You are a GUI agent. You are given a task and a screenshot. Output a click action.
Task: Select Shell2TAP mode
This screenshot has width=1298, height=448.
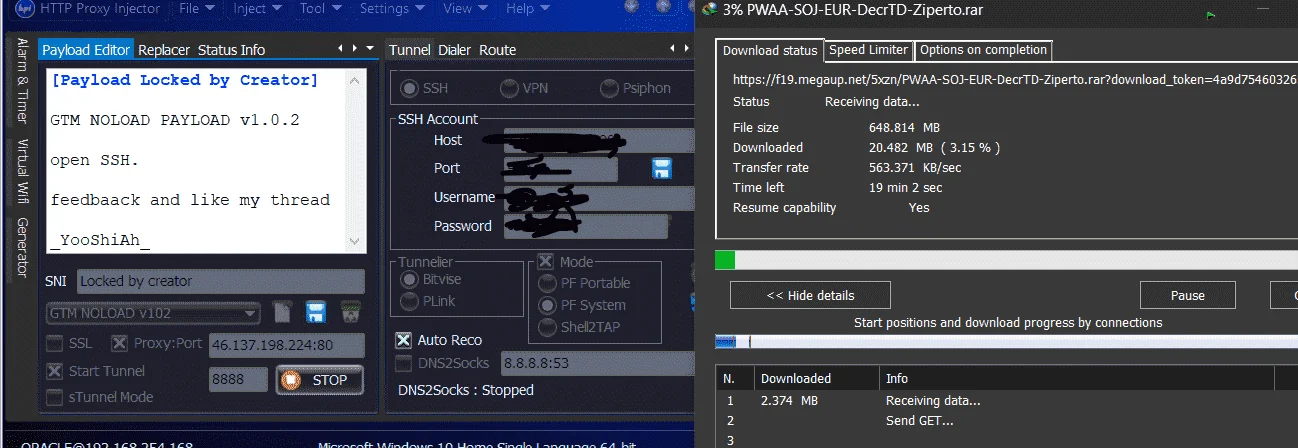pyautogui.click(x=547, y=327)
